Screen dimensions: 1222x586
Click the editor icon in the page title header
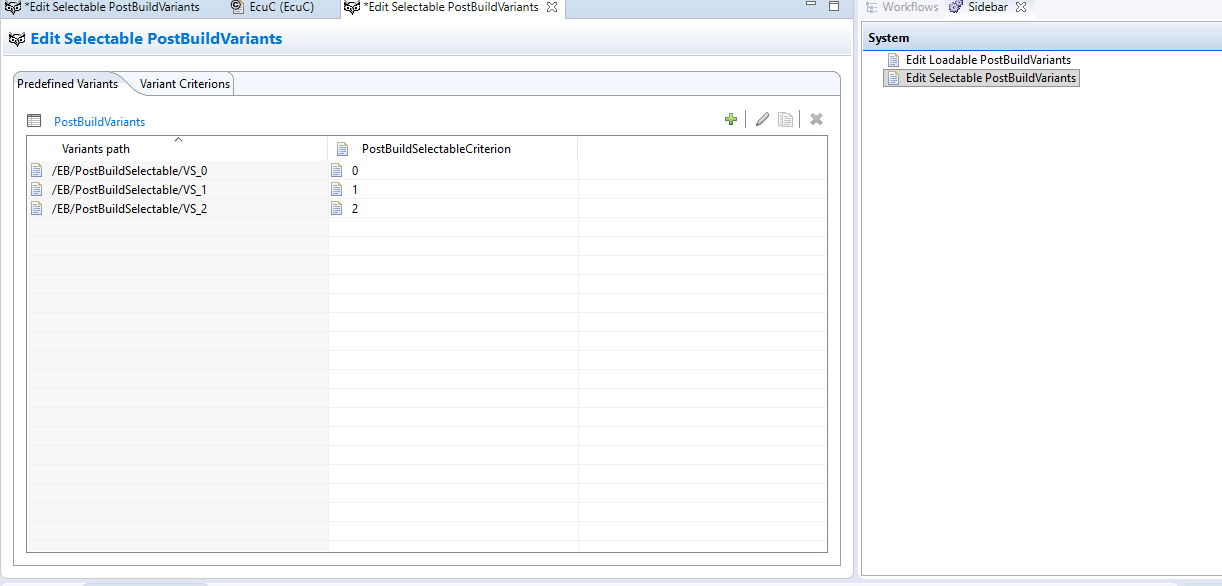click(17, 40)
